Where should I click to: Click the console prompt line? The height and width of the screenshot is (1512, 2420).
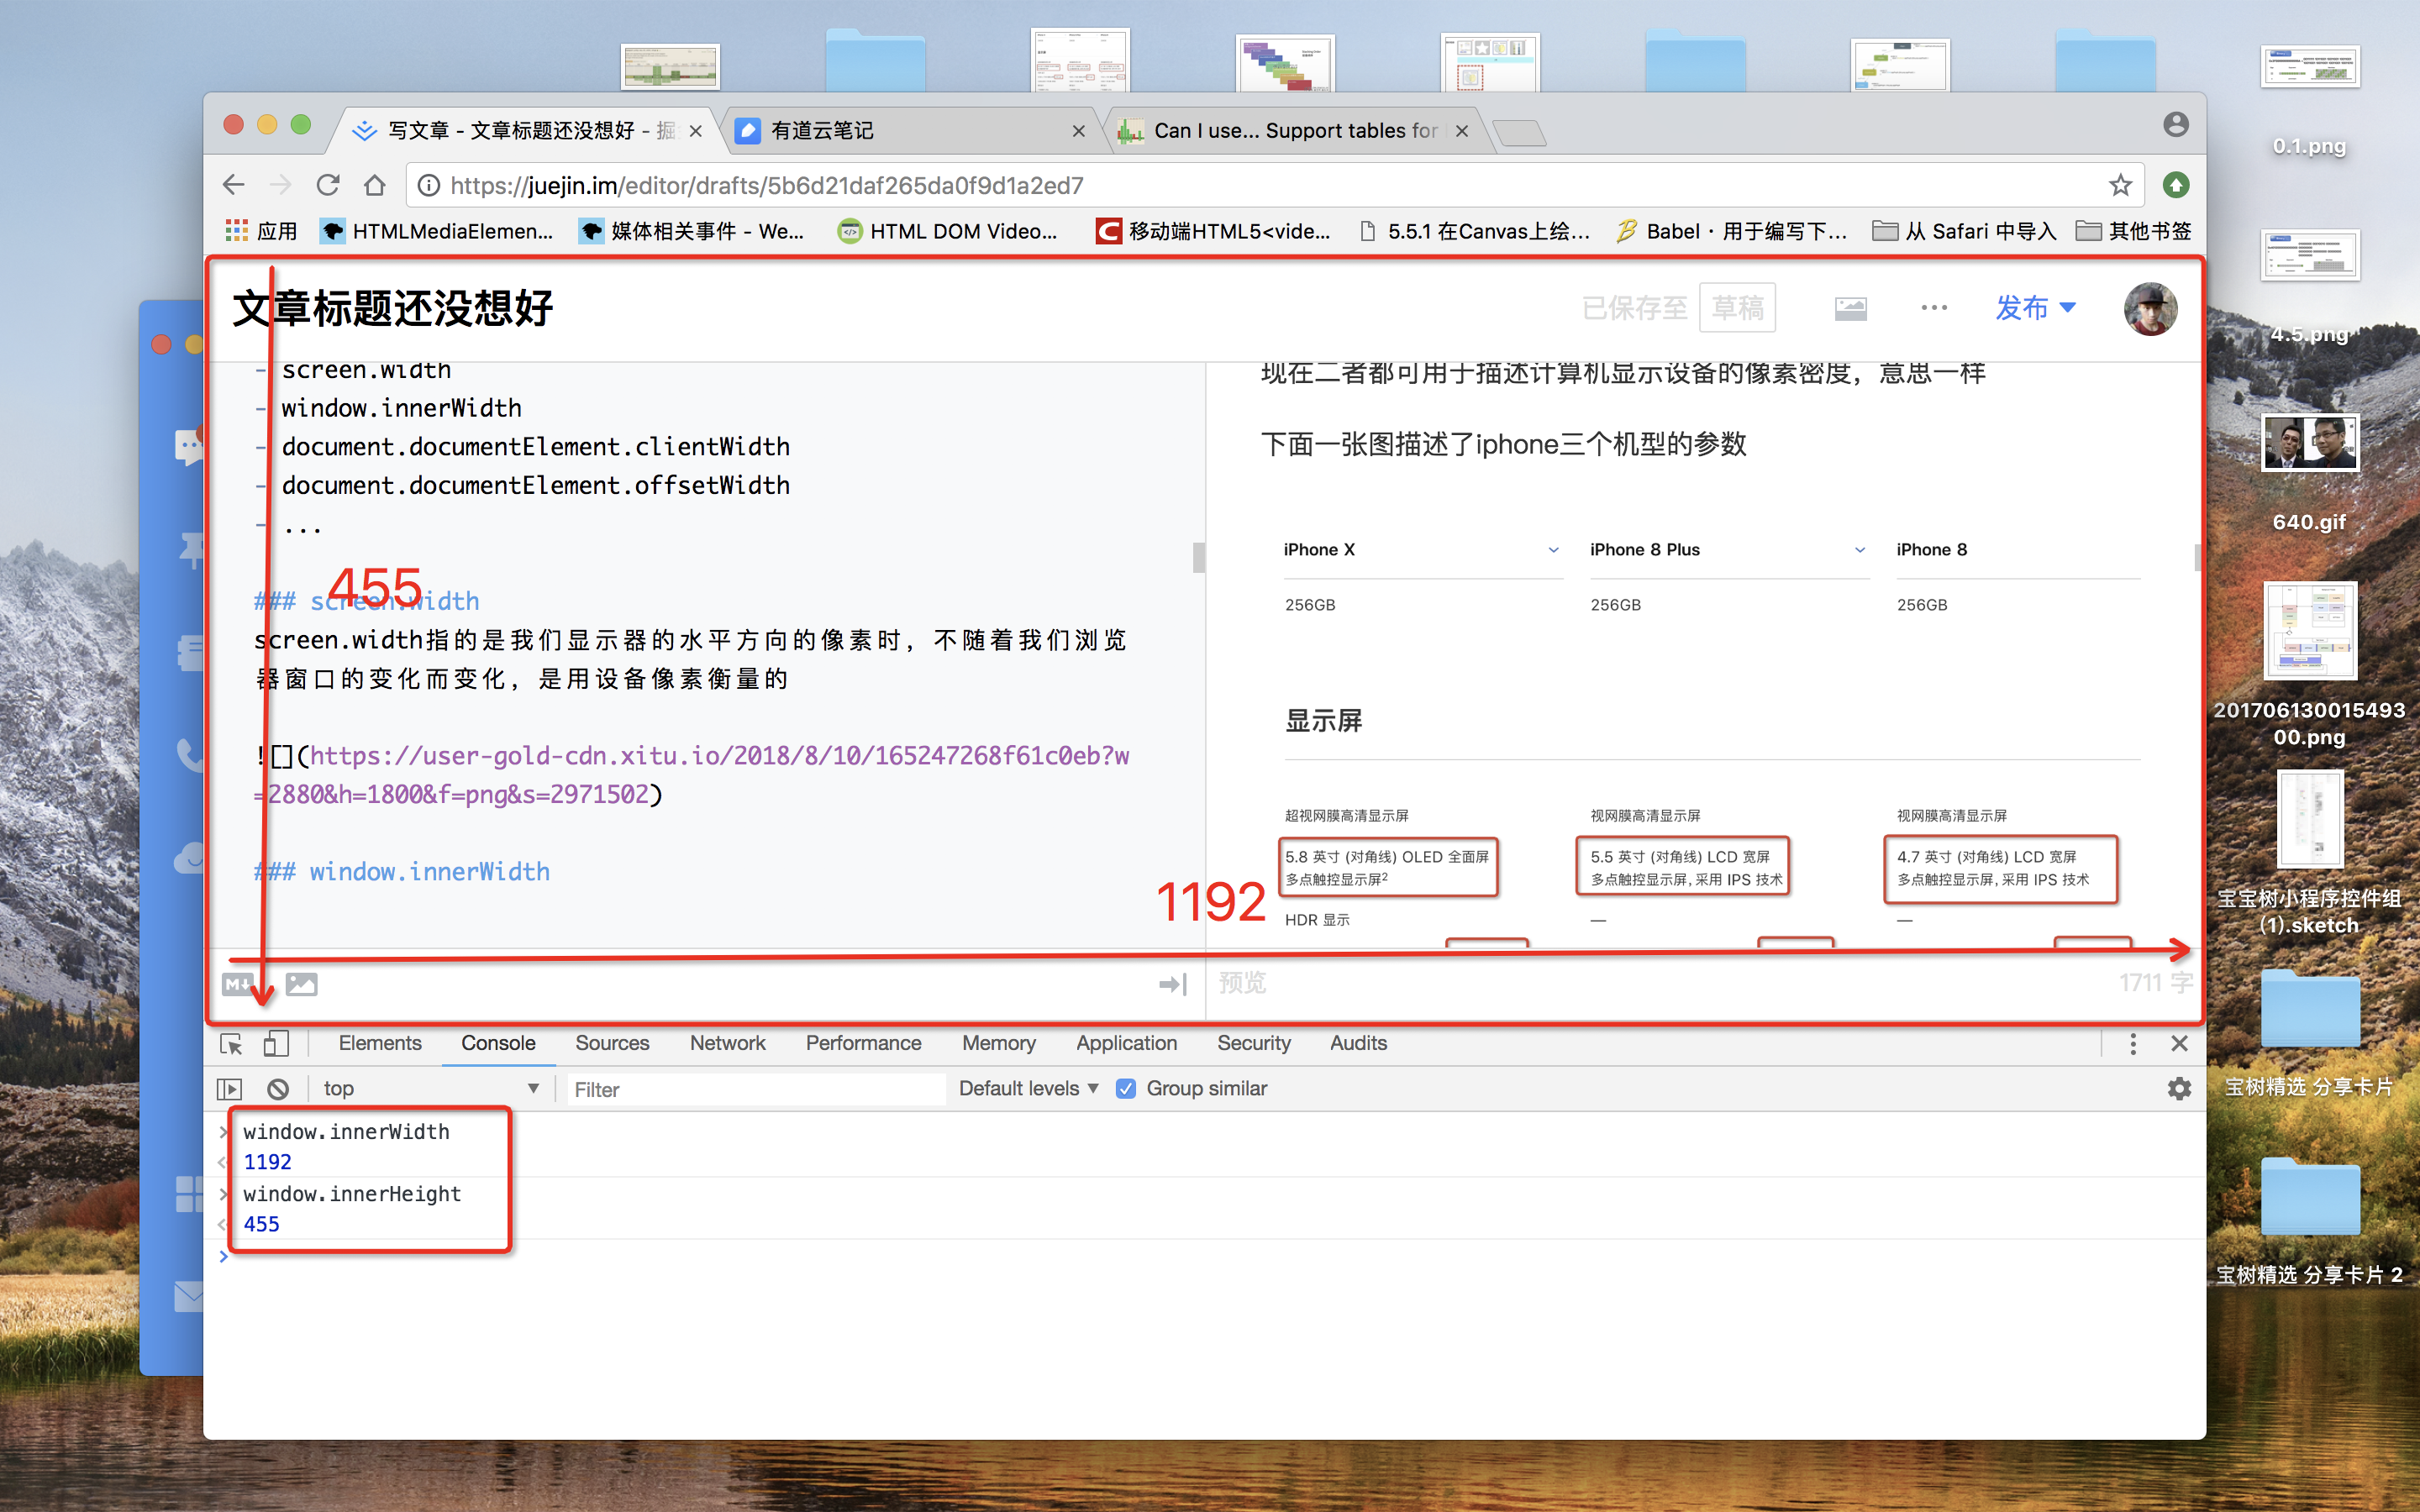[x=1204, y=1256]
